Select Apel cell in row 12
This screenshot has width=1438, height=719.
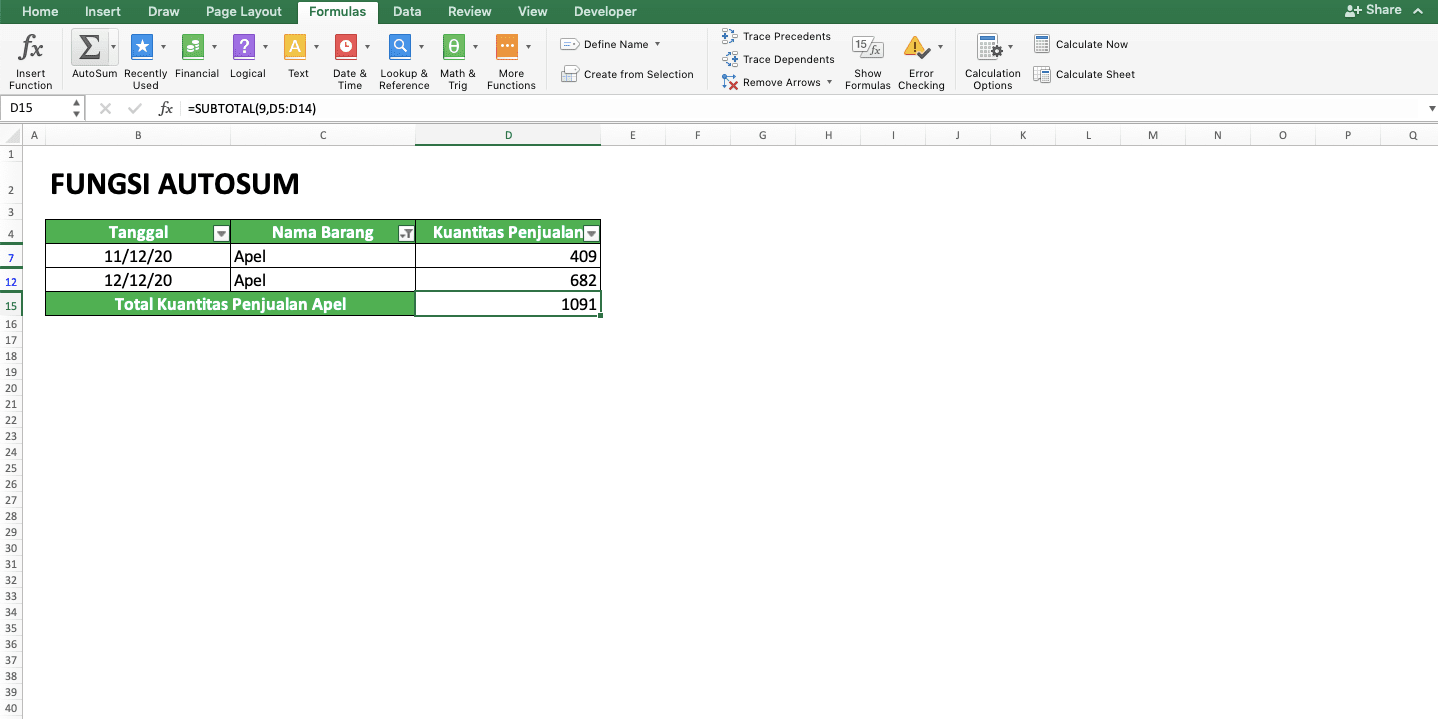coord(323,280)
